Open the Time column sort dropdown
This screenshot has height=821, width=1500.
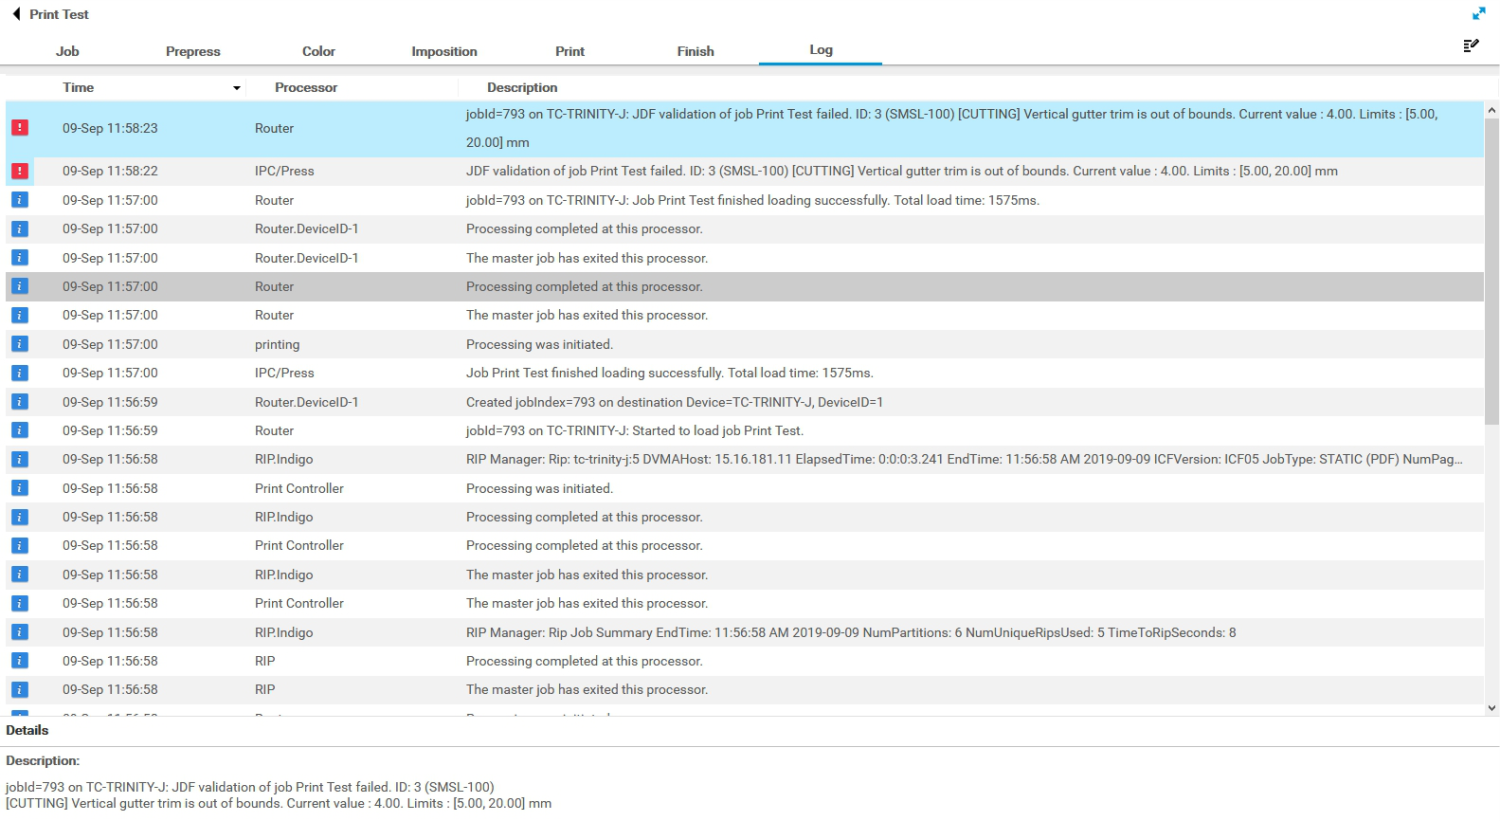pos(237,87)
